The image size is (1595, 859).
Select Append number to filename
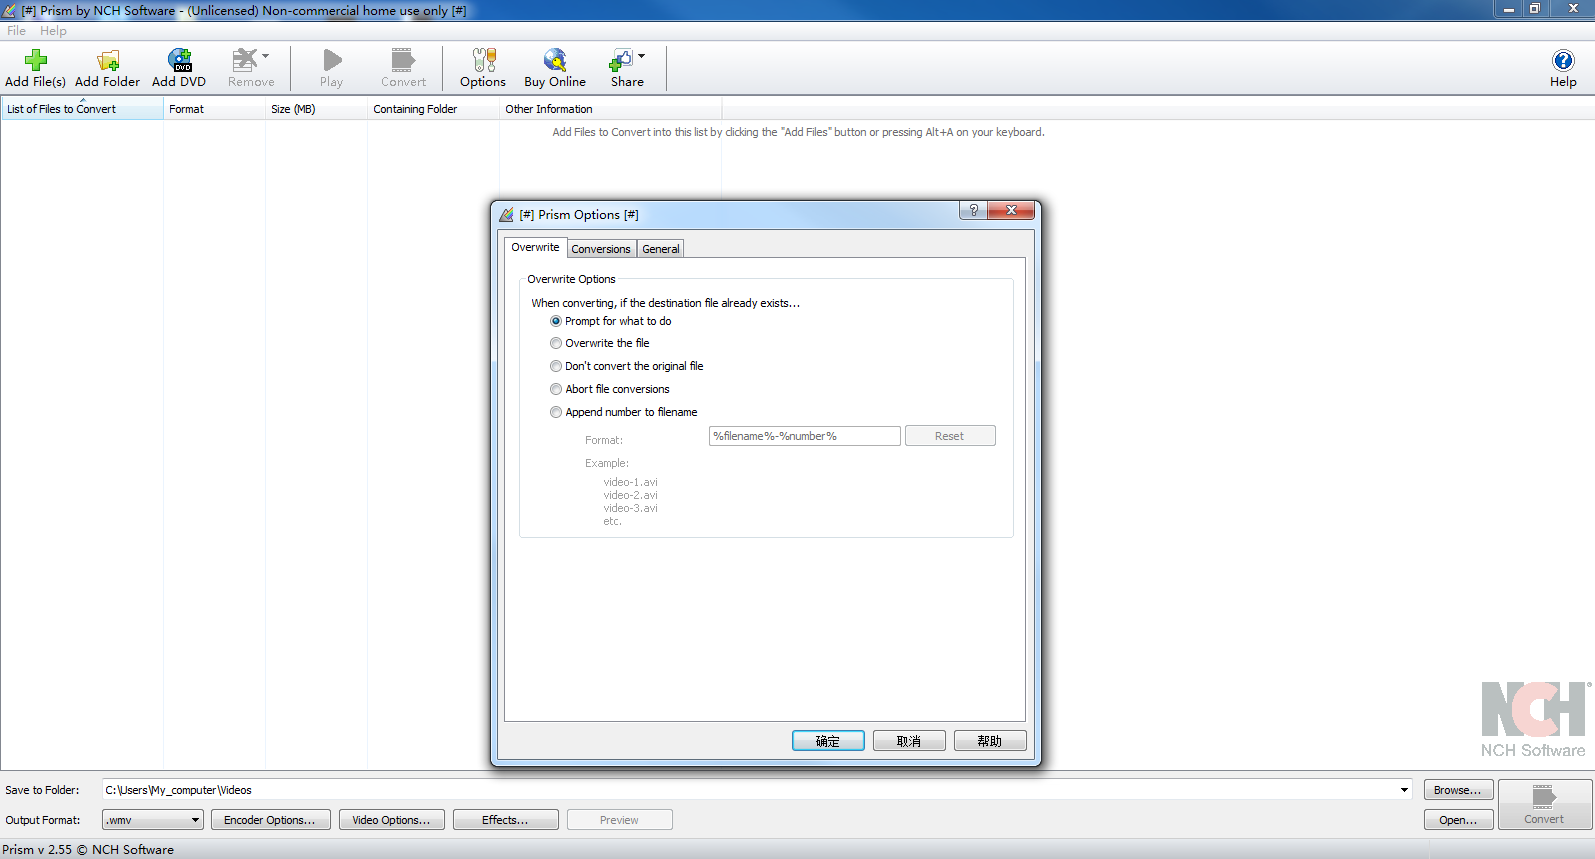pos(556,413)
